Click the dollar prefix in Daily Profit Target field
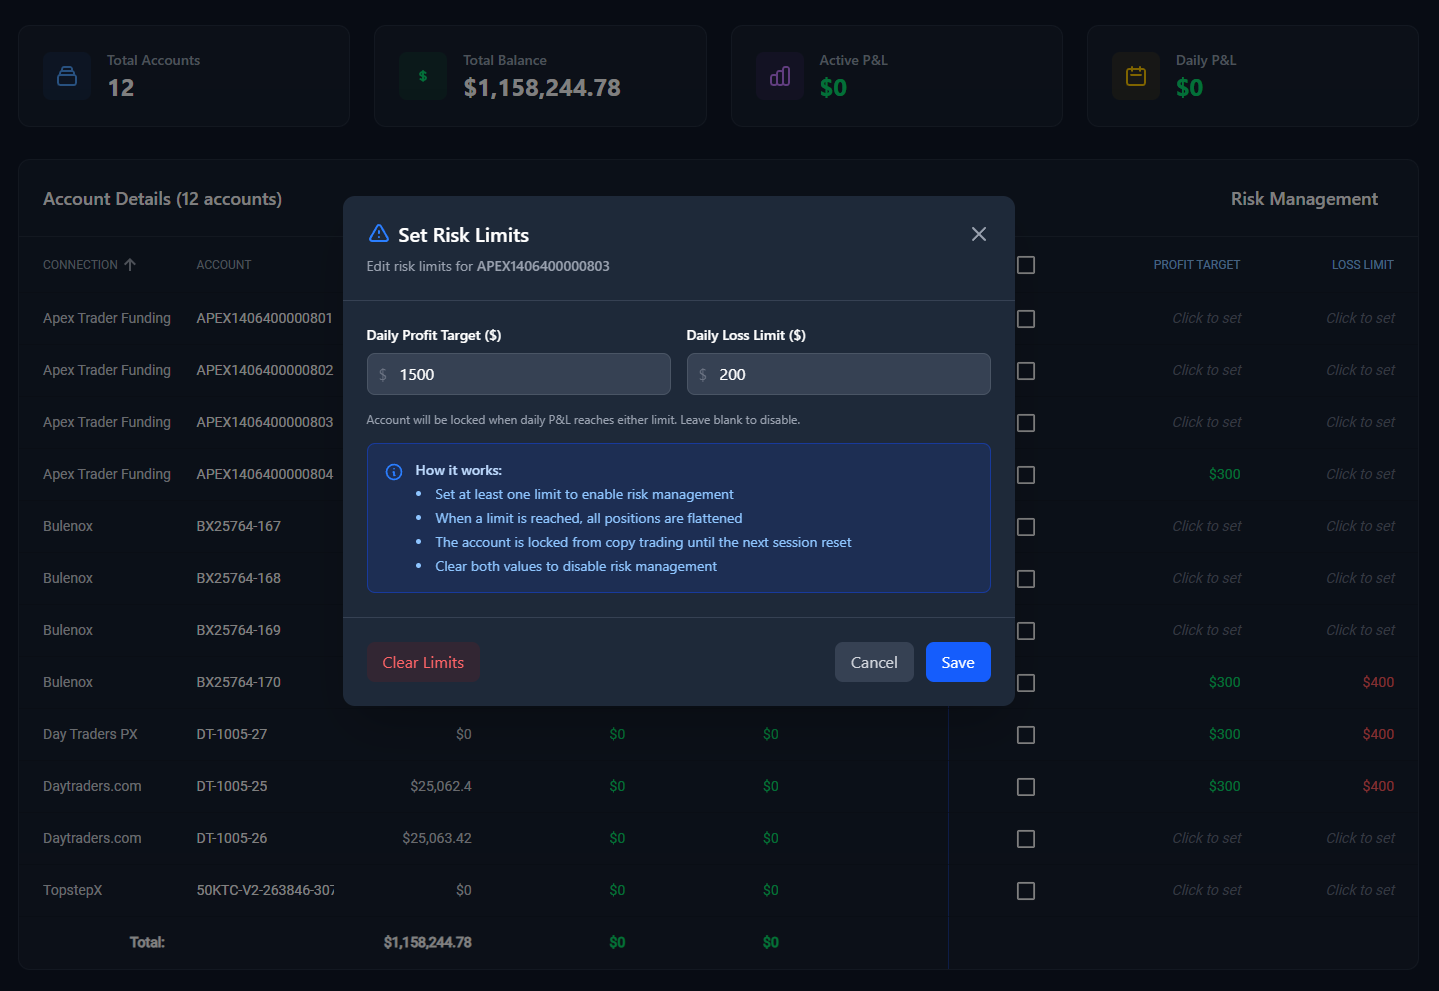This screenshot has width=1439, height=991. [382, 374]
